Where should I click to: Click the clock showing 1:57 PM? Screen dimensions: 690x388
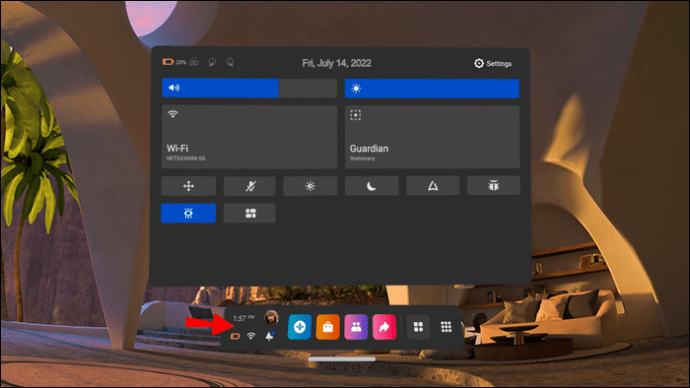pyautogui.click(x=243, y=318)
